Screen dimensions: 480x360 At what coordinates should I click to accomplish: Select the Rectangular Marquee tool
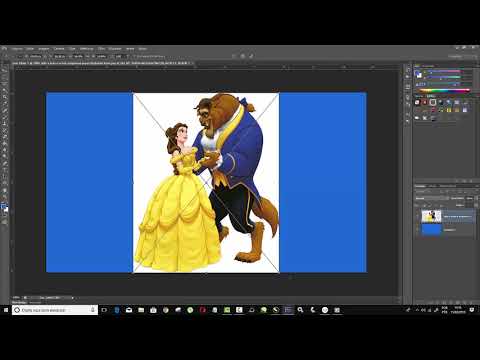coord(4,77)
